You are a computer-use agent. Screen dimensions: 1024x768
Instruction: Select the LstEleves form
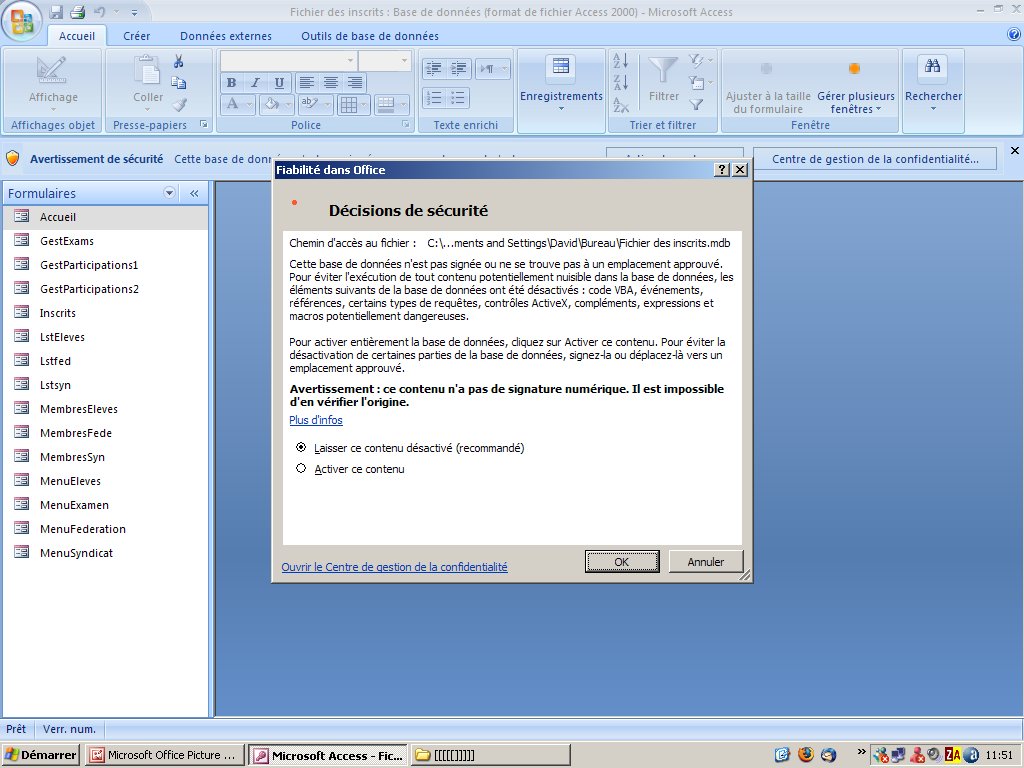105,337
